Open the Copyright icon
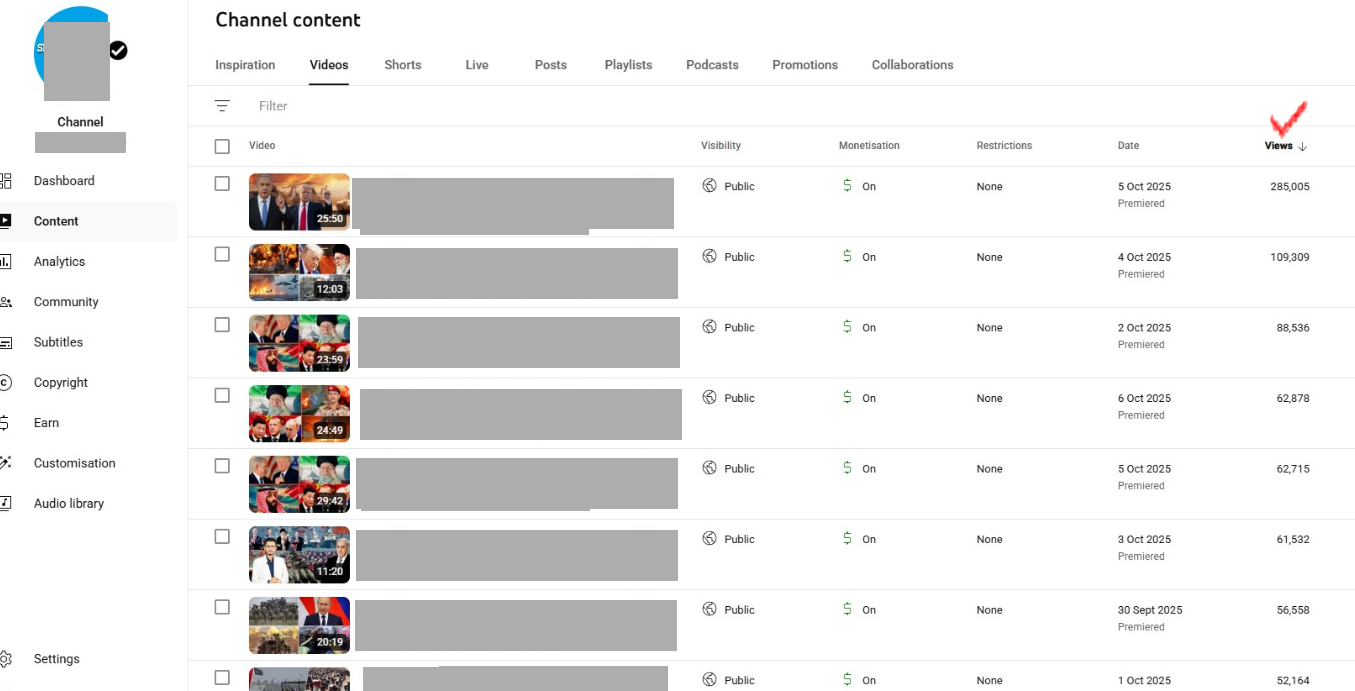Screen dimensions: 1355x691 pos(6,383)
